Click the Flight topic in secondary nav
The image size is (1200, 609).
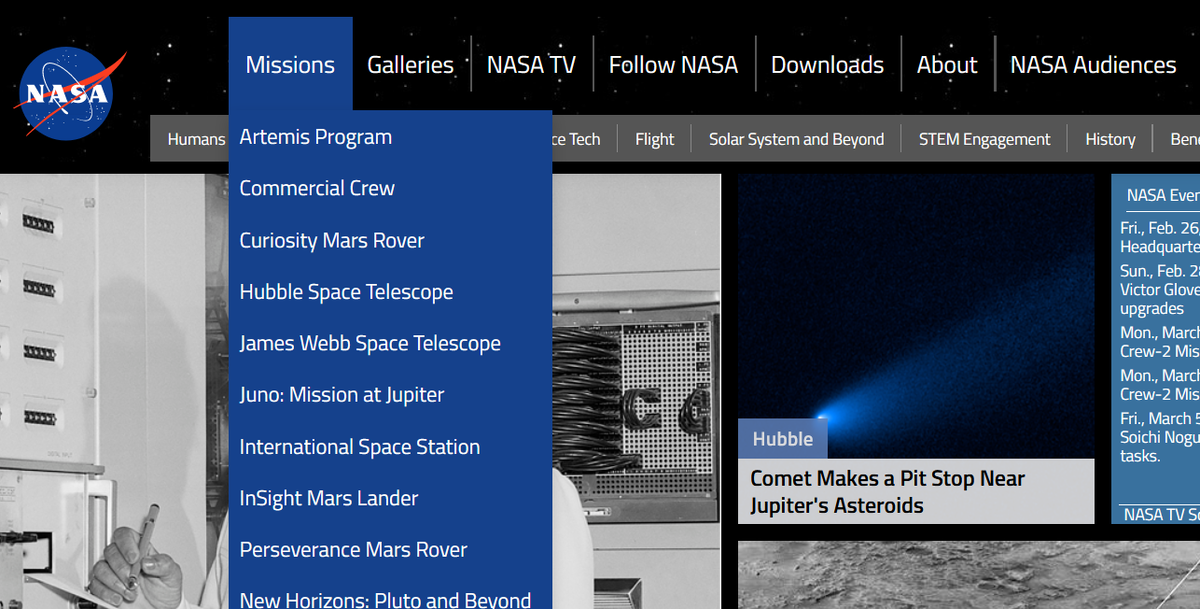(x=655, y=139)
